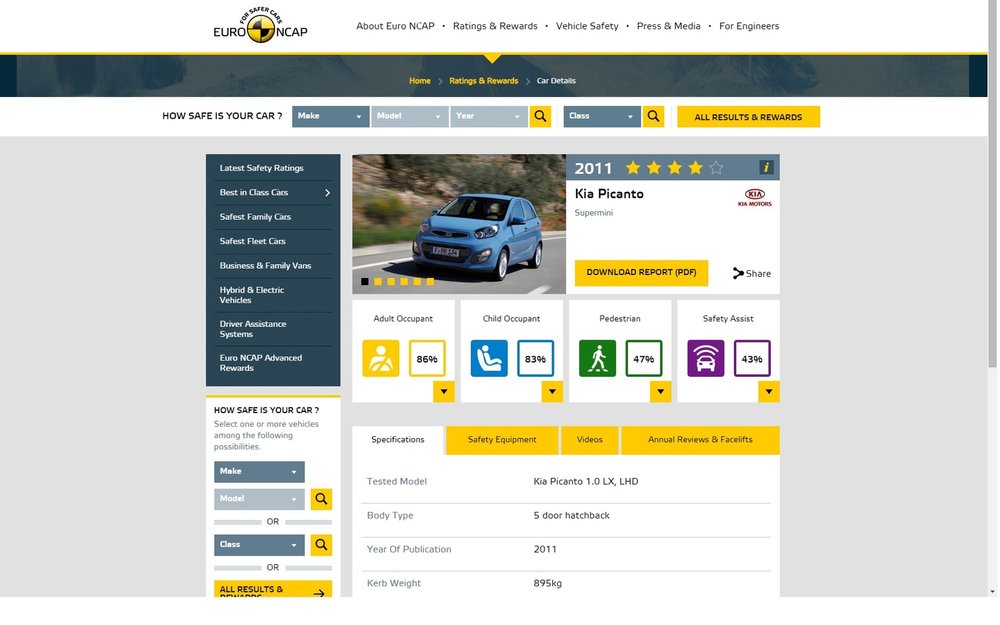Switch to the Videos tab
Screen dimensions: 1000x625
[589, 440]
